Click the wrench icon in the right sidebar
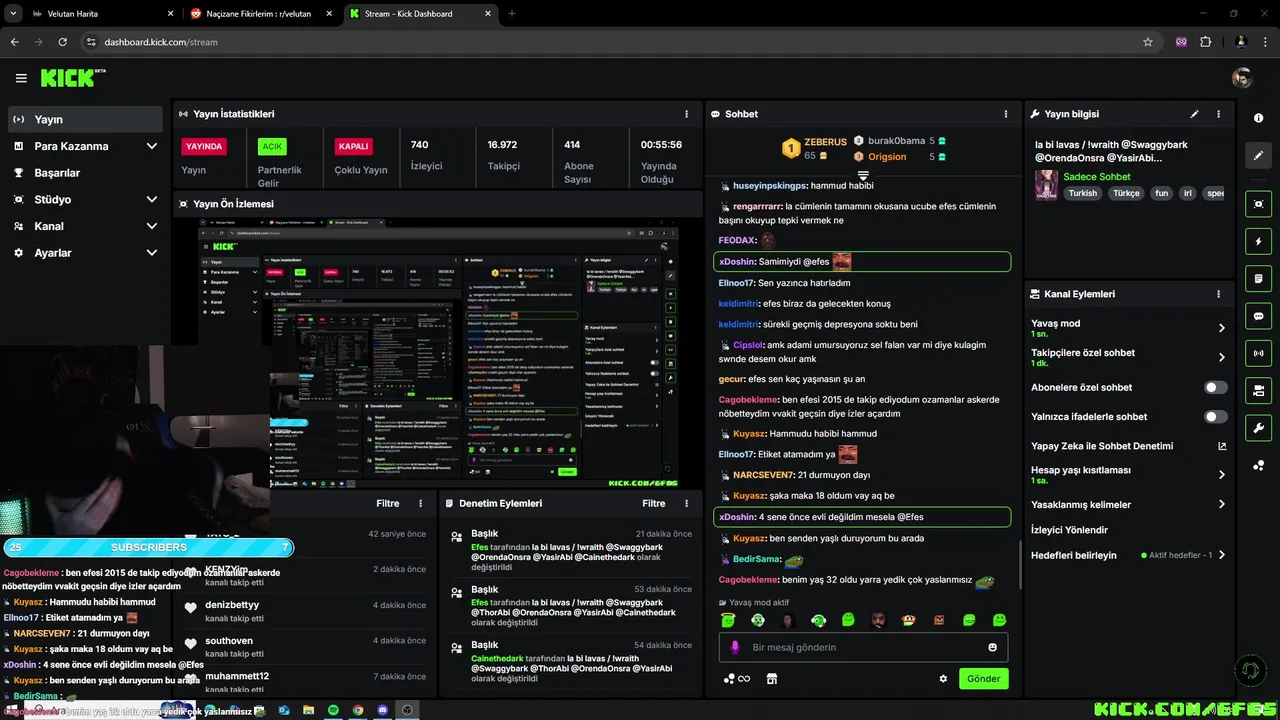1280x720 pixels. [x=1258, y=428]
